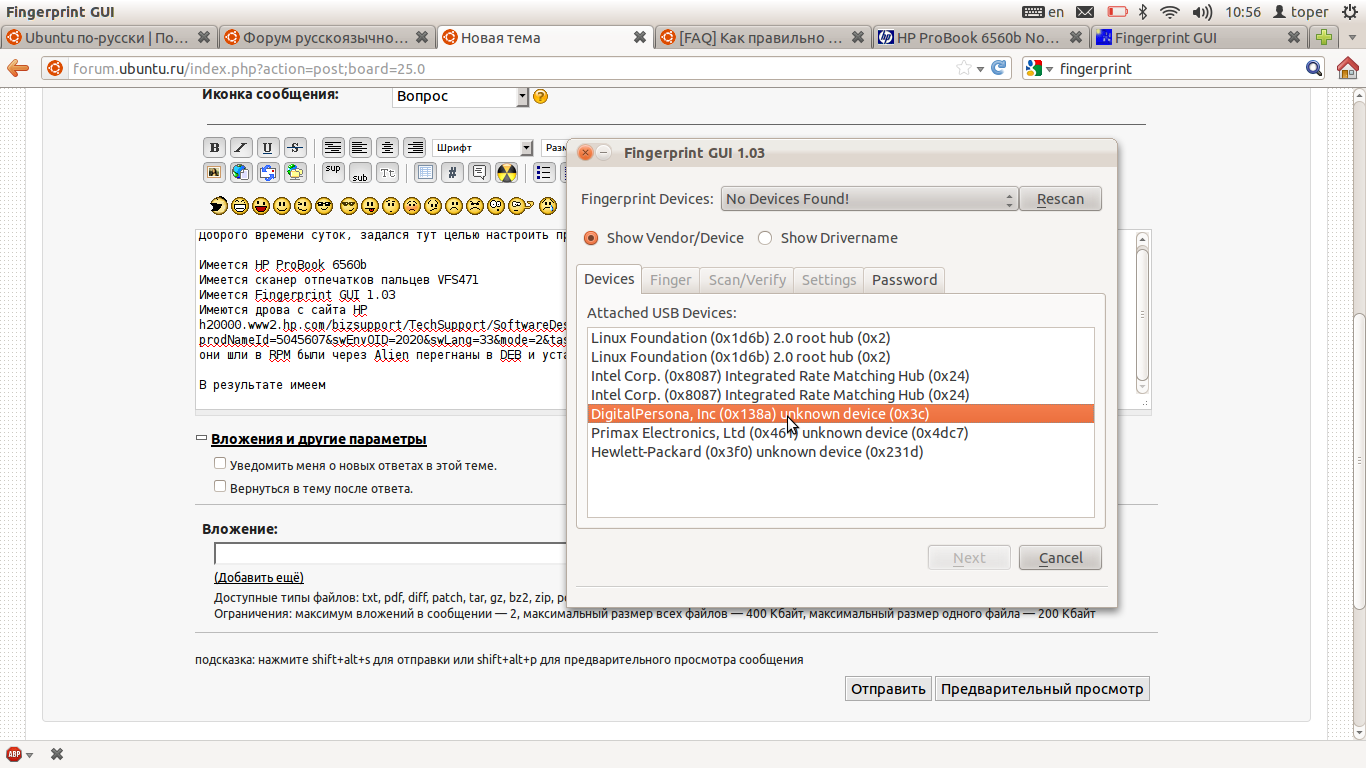Check the 'Вернуться в тему после ответа' box
This screenshot has width=1366, height=768.
coord(220,487)
